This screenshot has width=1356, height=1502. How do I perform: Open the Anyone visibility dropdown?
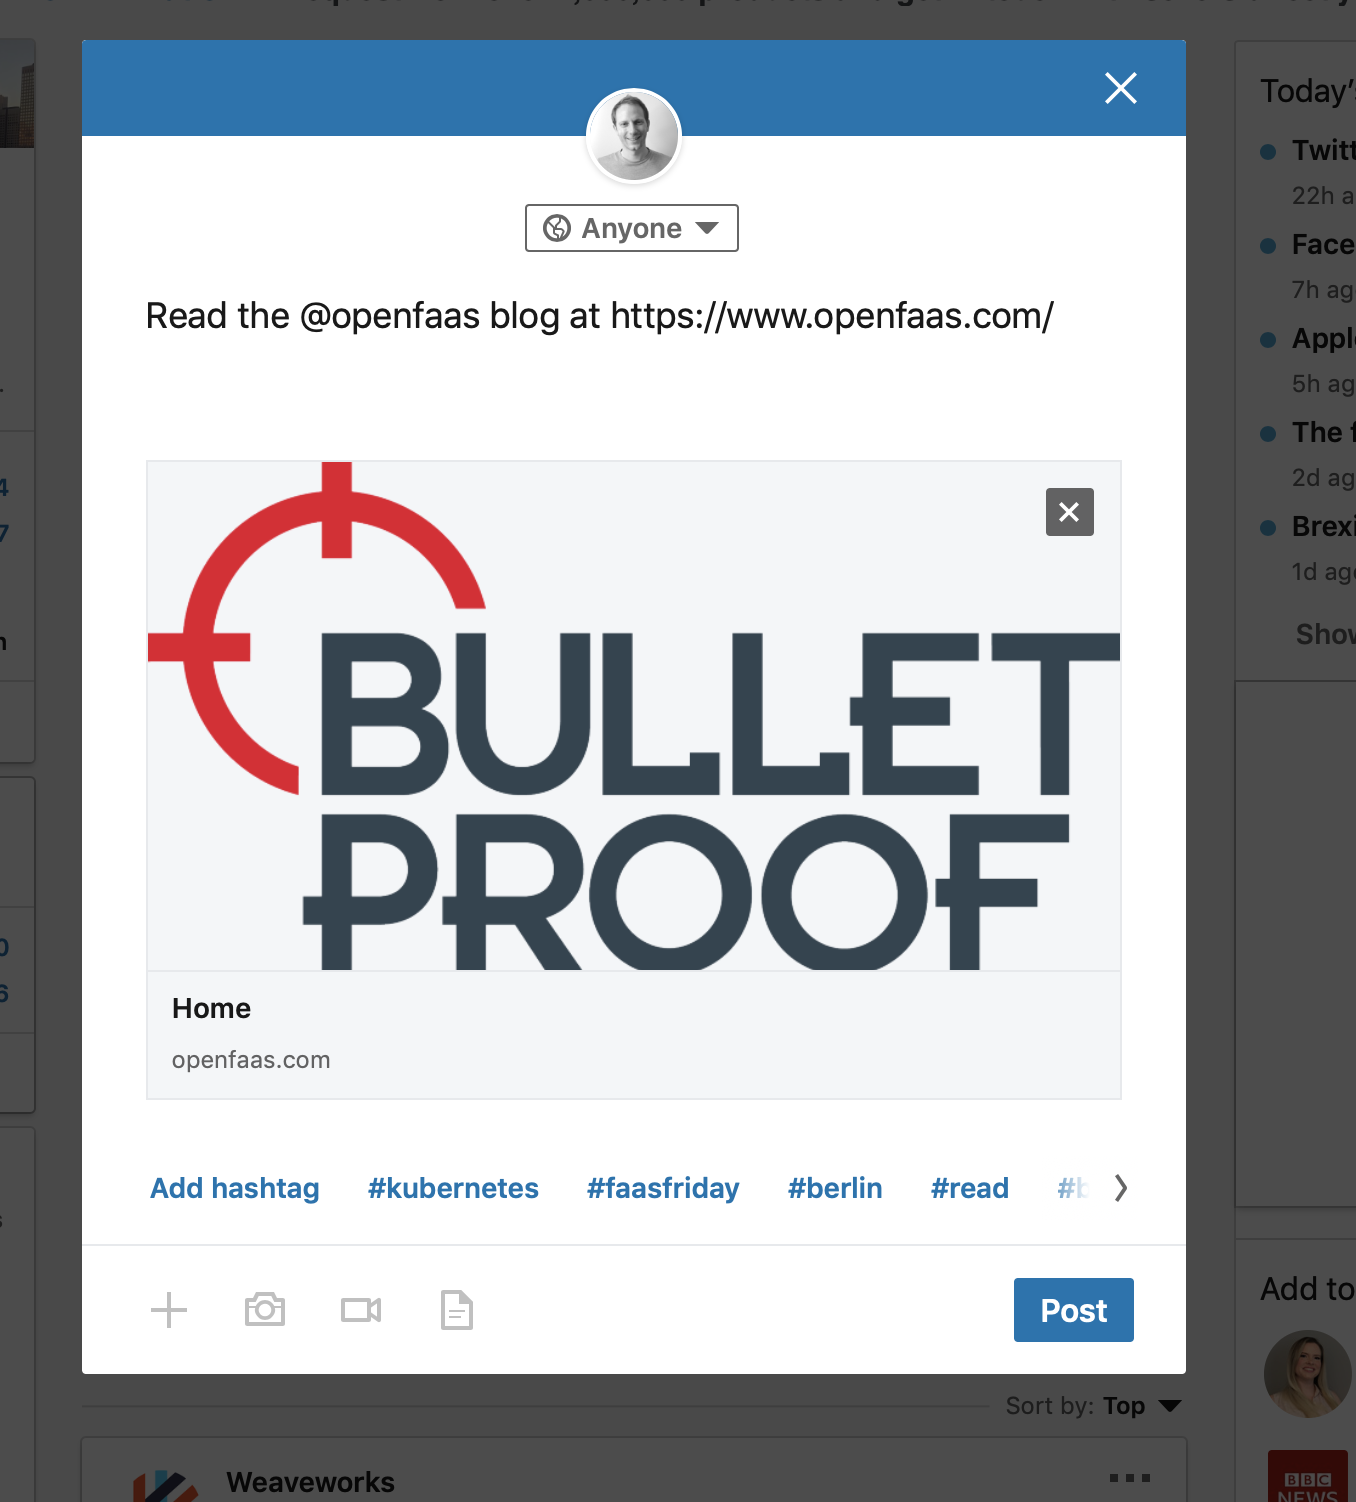click(x=632, y=228)
